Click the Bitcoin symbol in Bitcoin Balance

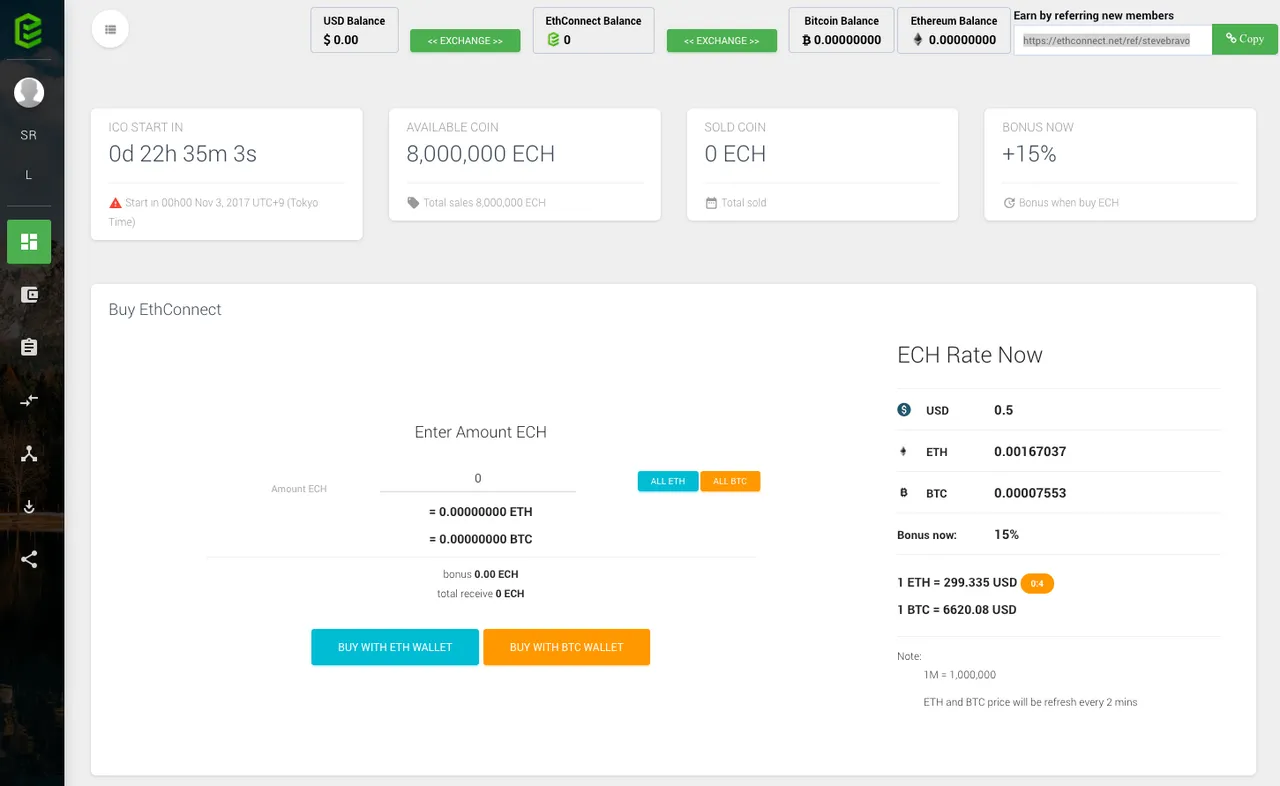[x=807, y=40]
